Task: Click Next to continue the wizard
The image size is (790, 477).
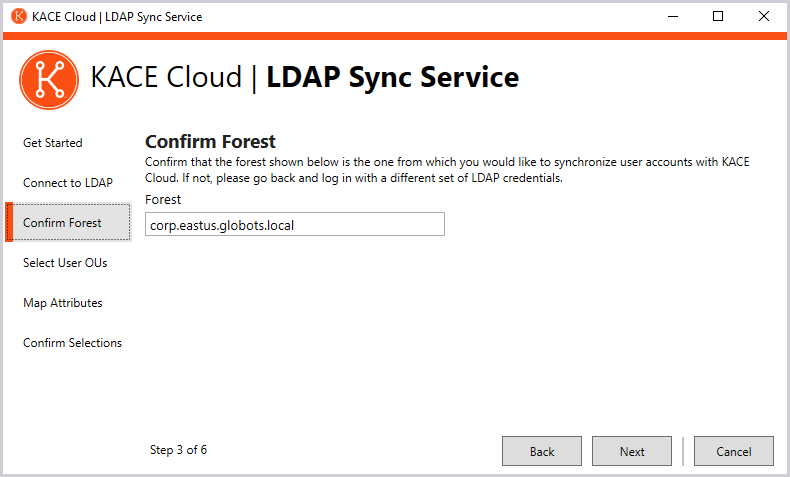Action: pyautogui.click(x=632, y=451)
